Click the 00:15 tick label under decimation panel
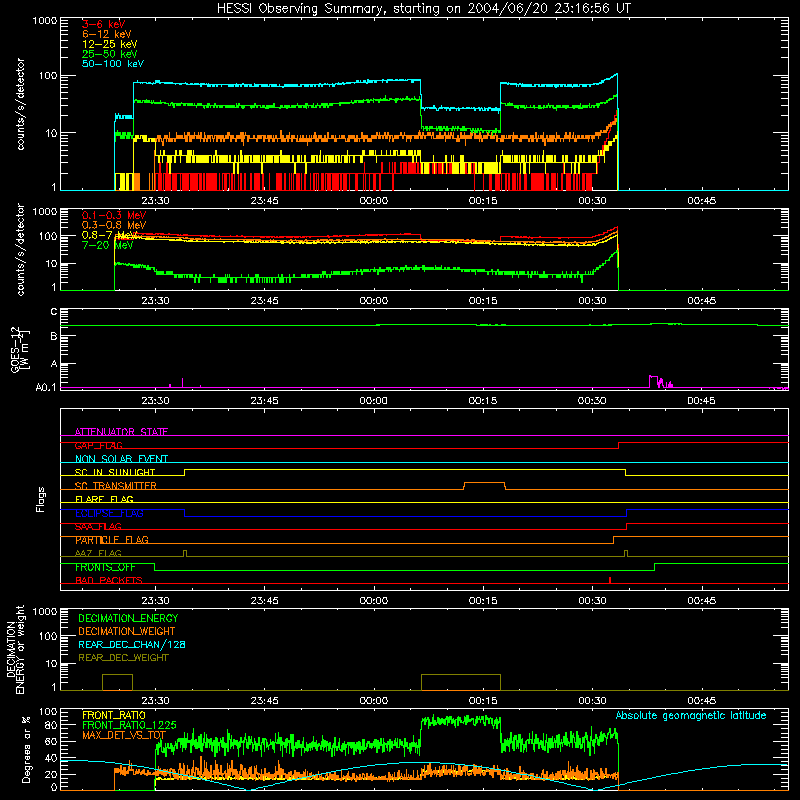The image size is (800, 800). coord(483,701)
